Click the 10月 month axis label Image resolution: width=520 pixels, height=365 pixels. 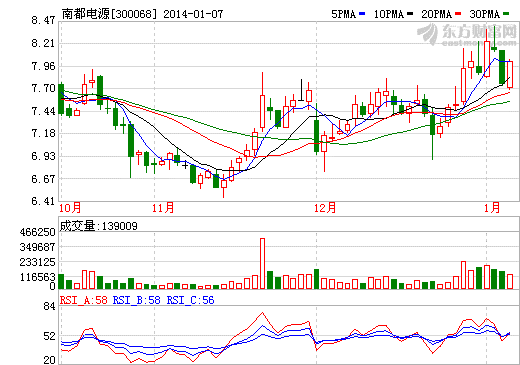pyautogui.click(x=70, y=208)
